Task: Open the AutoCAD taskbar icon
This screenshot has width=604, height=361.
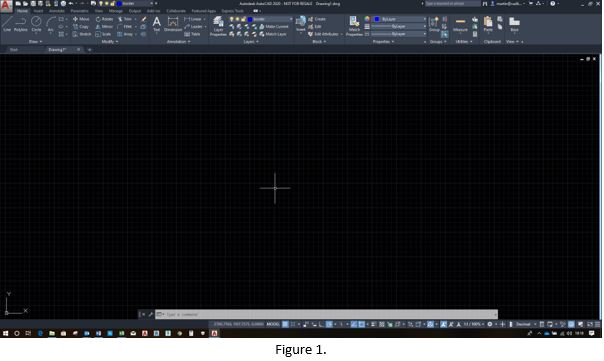Action: (x=214, y=333)
